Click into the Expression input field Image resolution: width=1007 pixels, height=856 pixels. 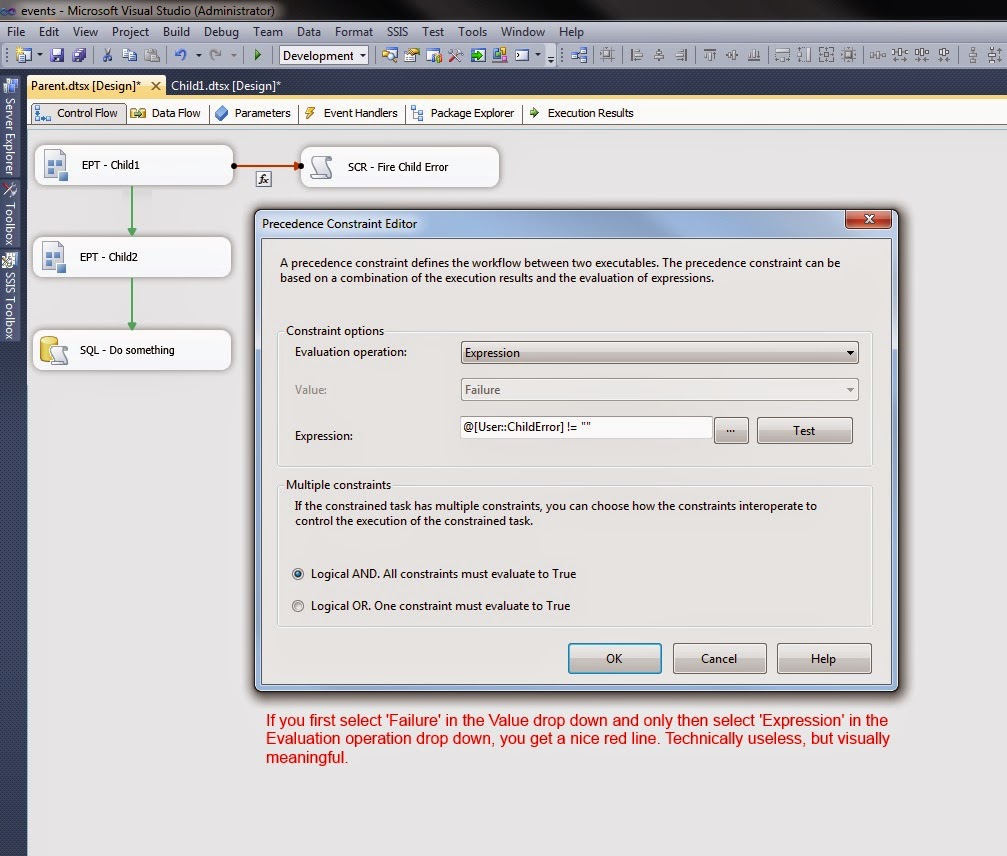586,427
